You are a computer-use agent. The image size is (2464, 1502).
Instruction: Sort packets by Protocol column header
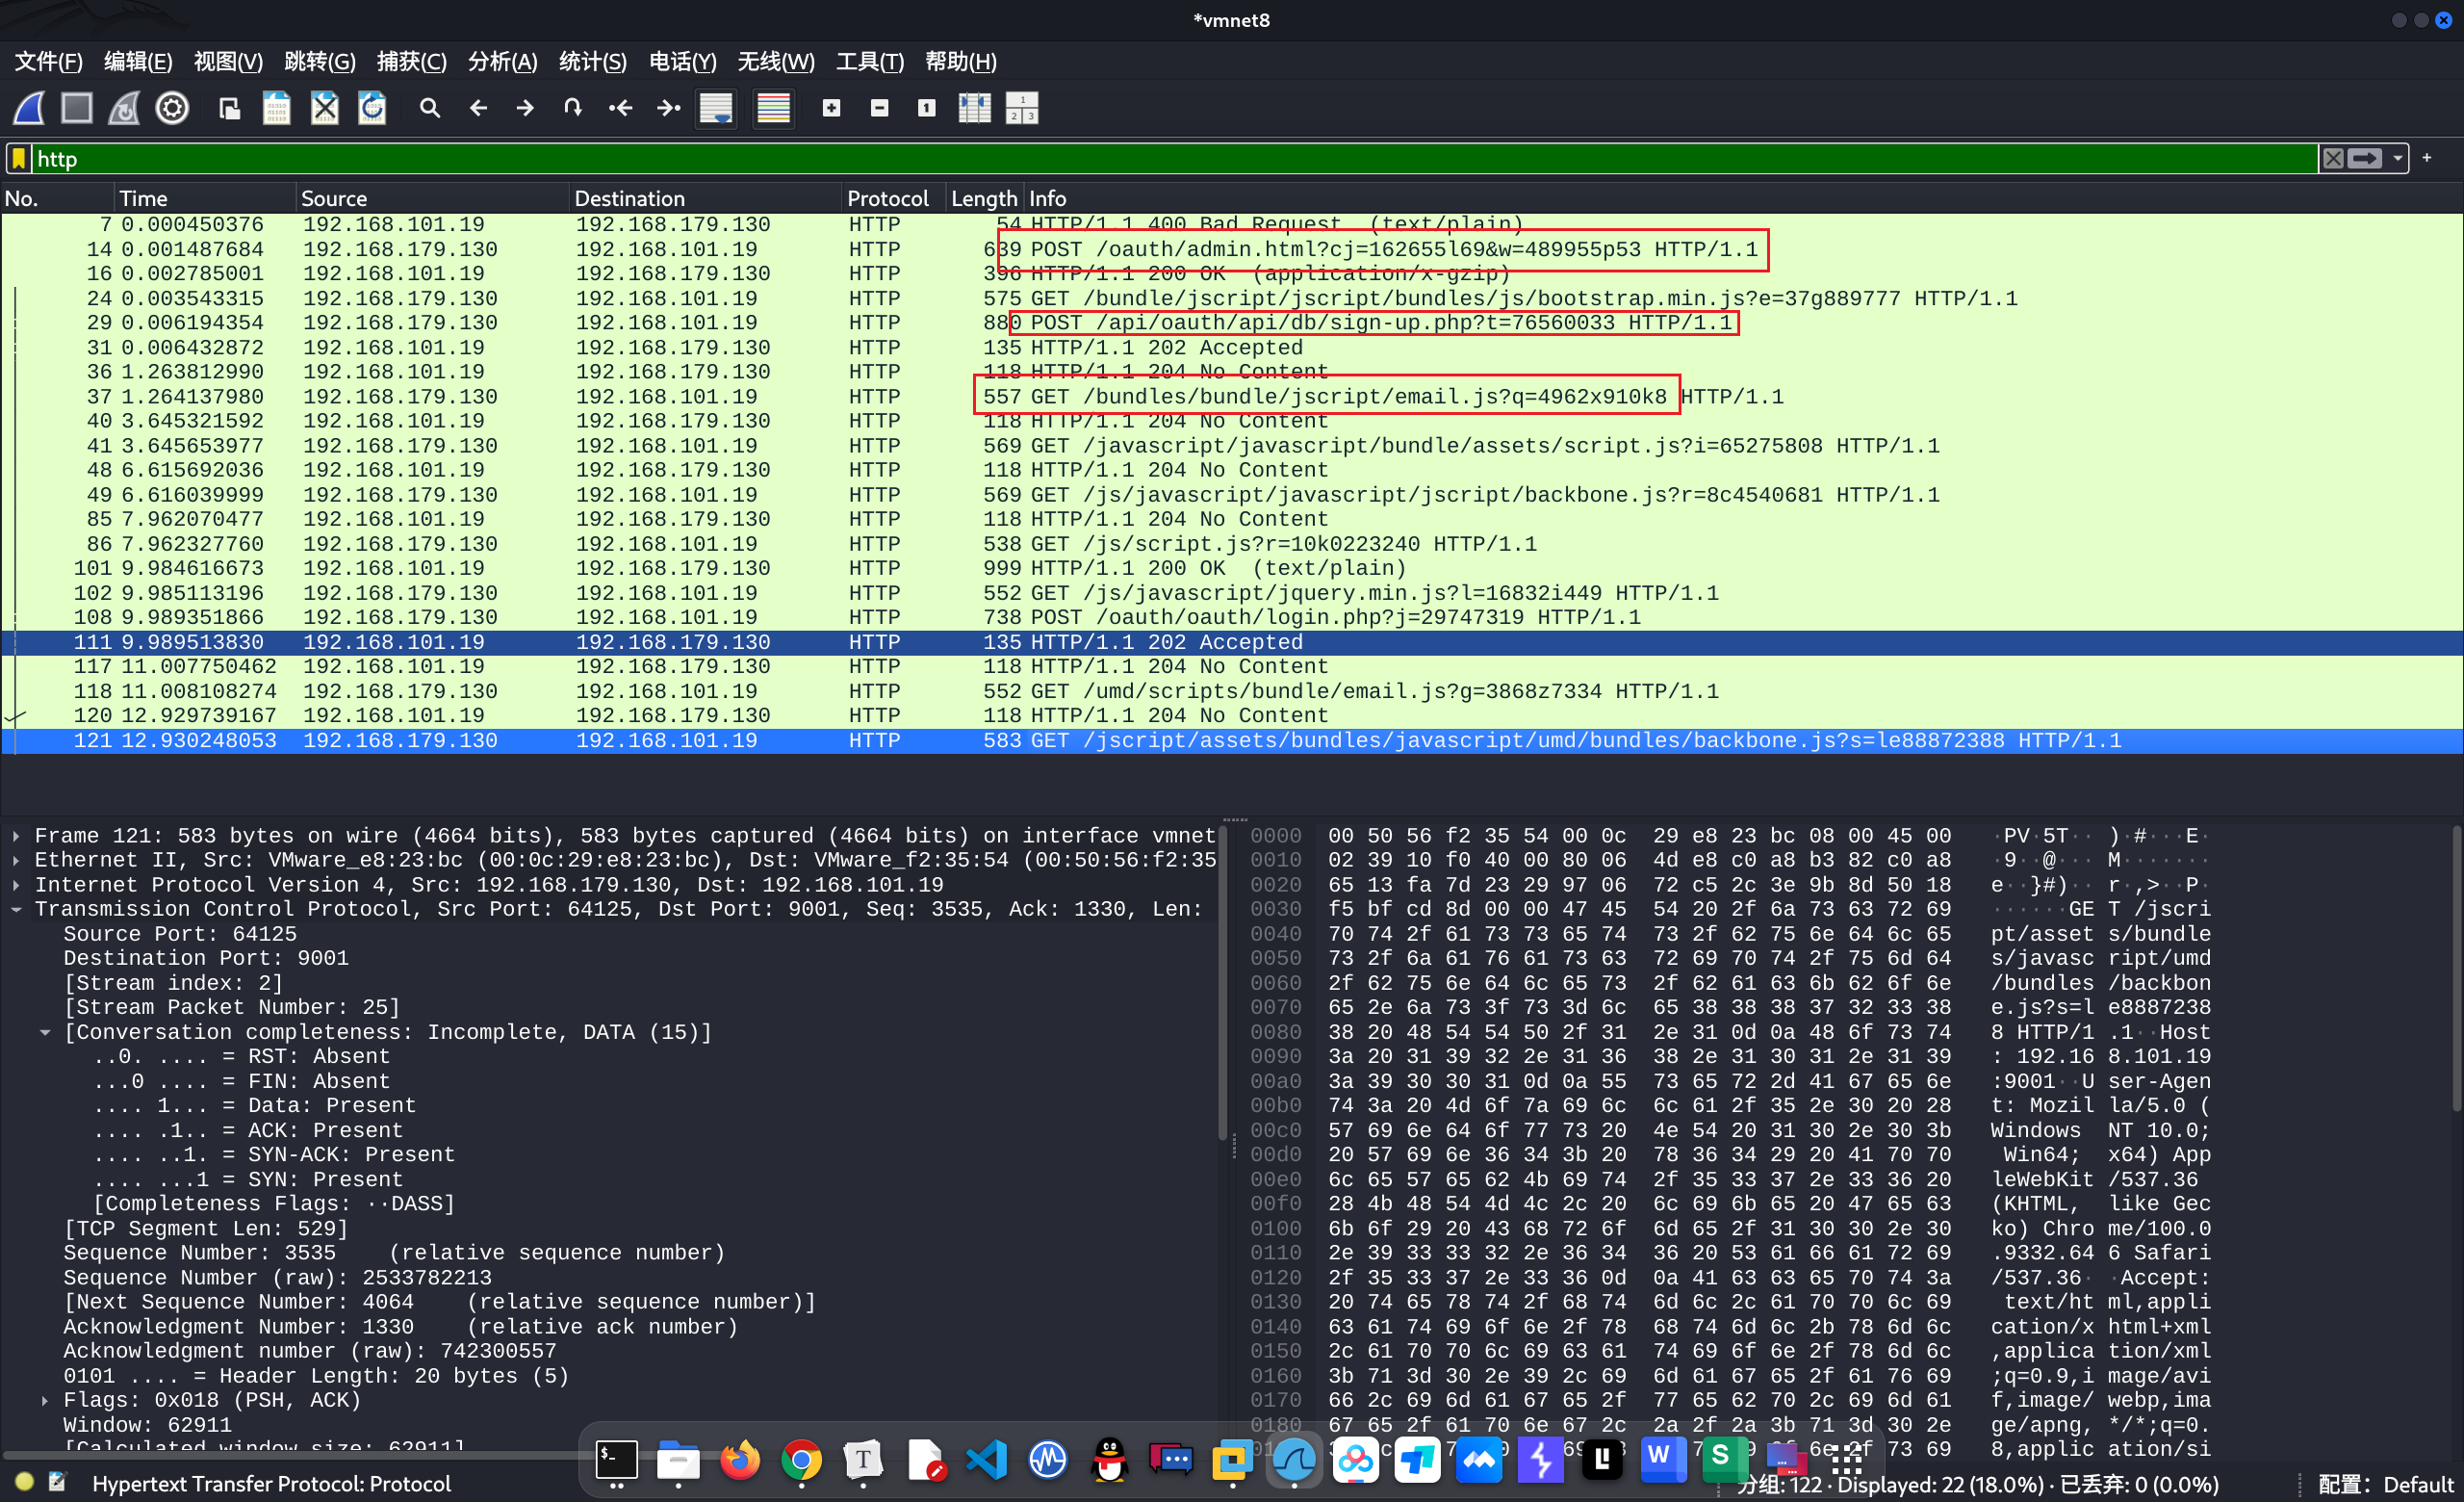[887, 198]
